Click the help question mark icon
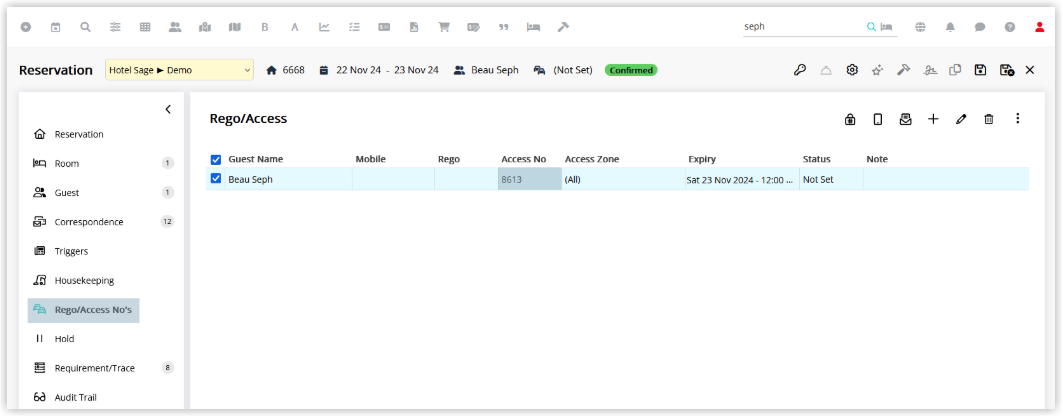1063x417 pixels. coord(1009,27)
